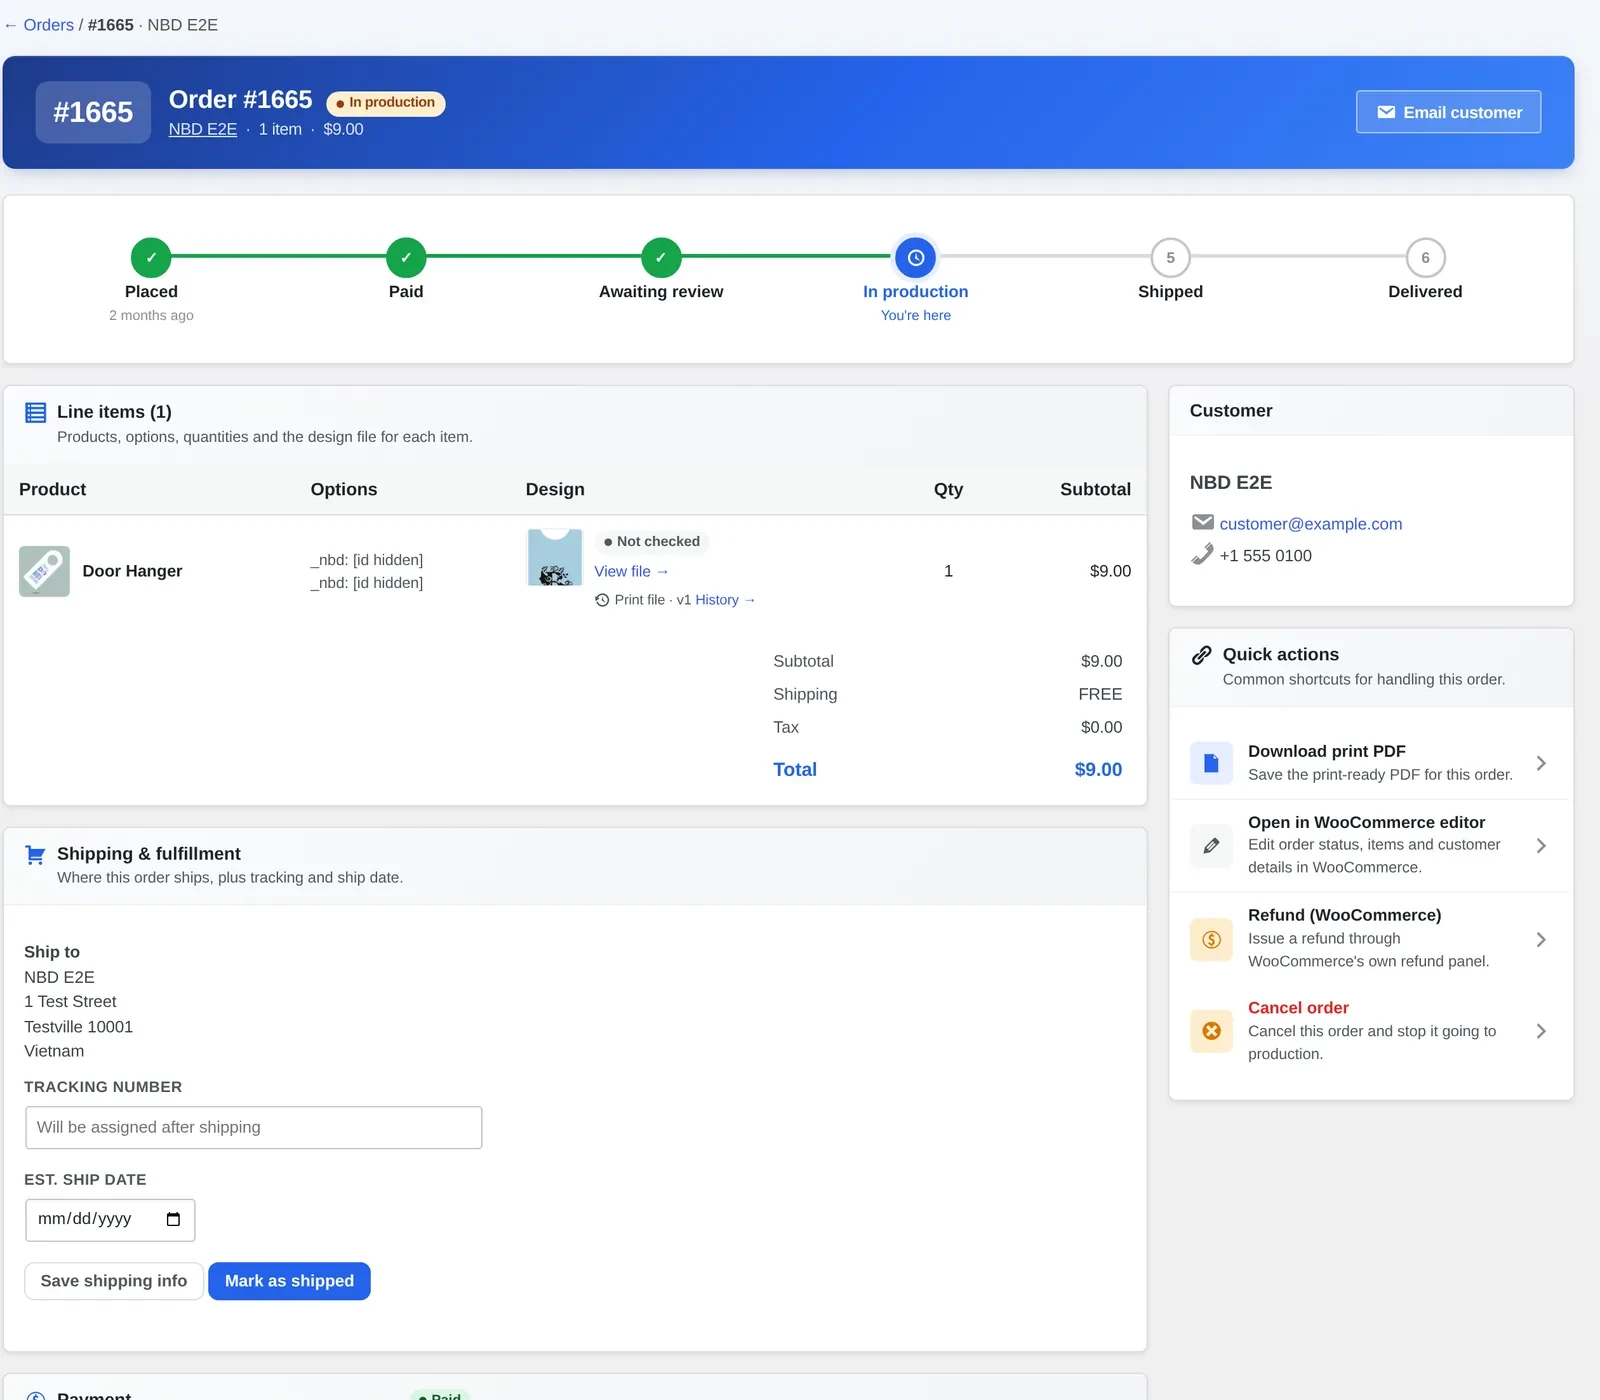Click the Save shipping info button

[x=114, y=1281]
